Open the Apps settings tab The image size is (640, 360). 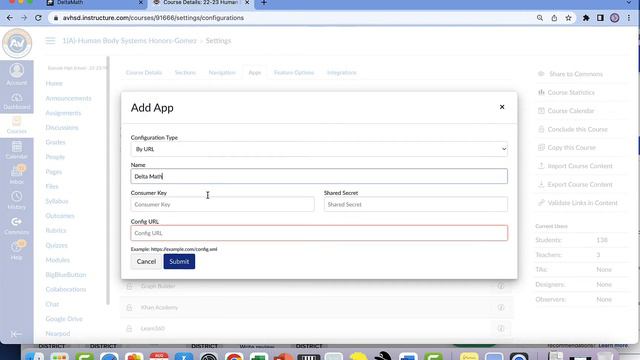coord(255,73)
